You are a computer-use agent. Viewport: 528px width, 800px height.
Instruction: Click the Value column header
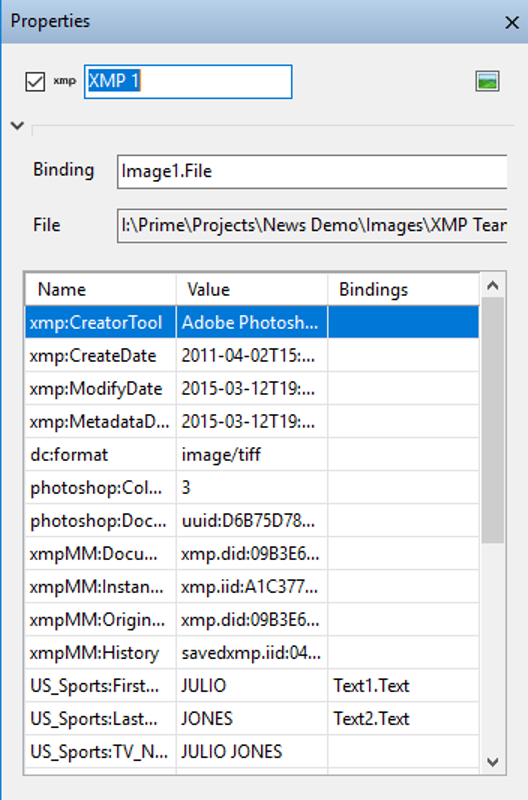point(252,290)
